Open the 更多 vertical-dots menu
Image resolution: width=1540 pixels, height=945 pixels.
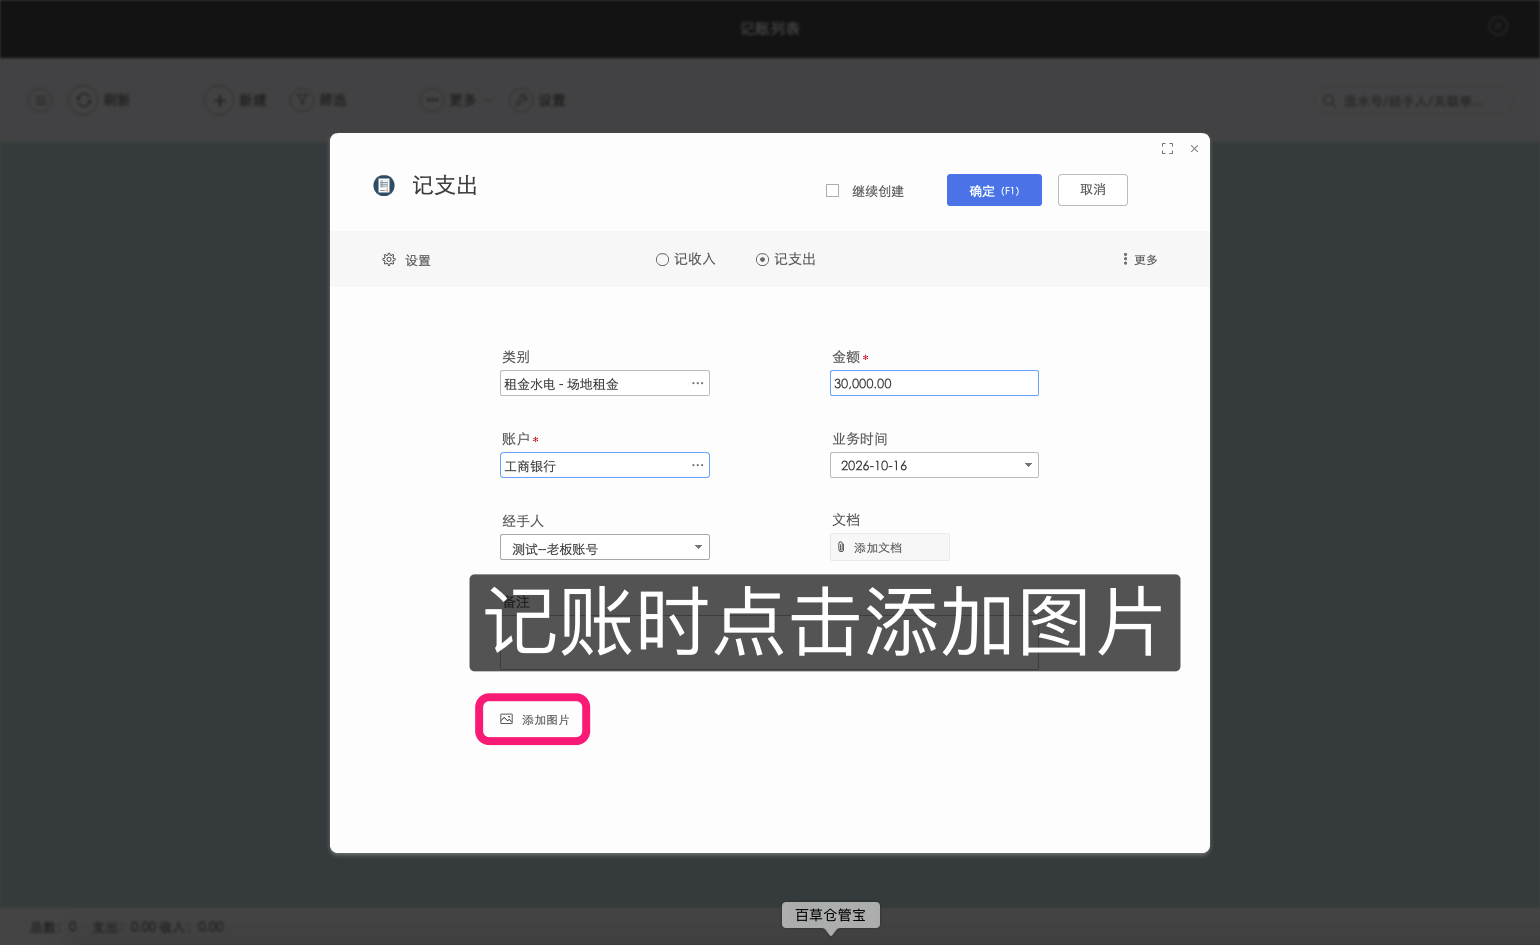1139,259
